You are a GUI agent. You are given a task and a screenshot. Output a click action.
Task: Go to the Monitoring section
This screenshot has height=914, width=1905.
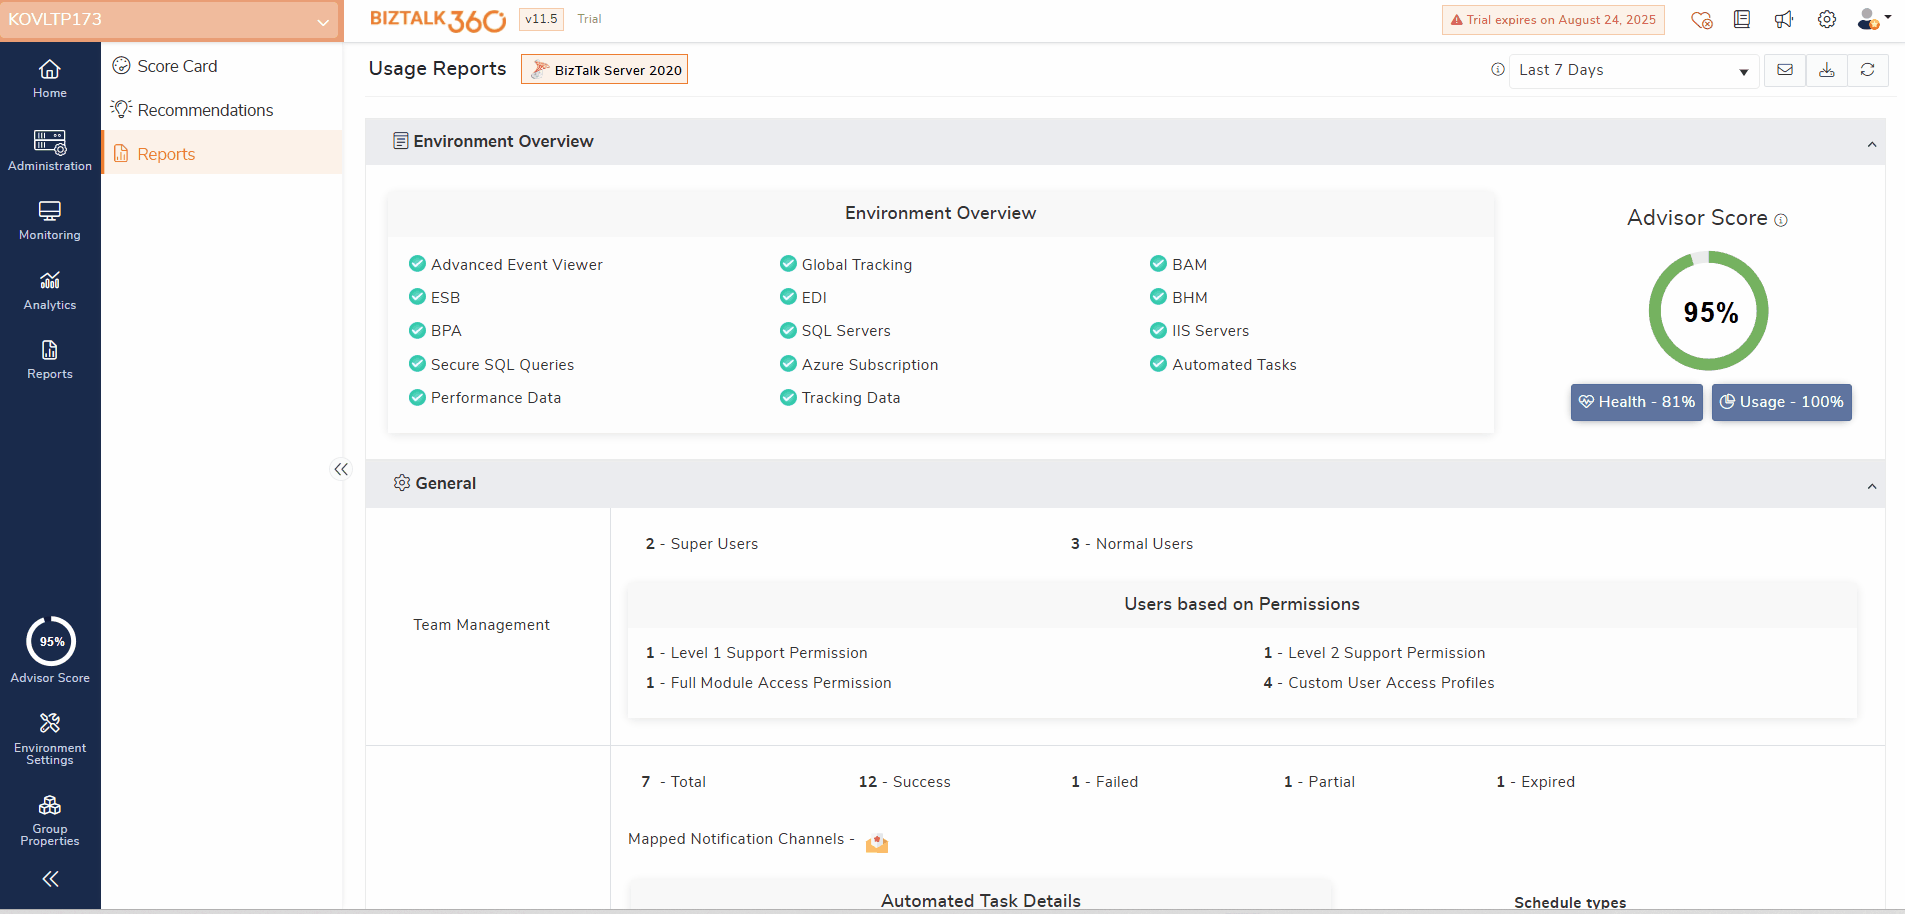coord(50,221)
